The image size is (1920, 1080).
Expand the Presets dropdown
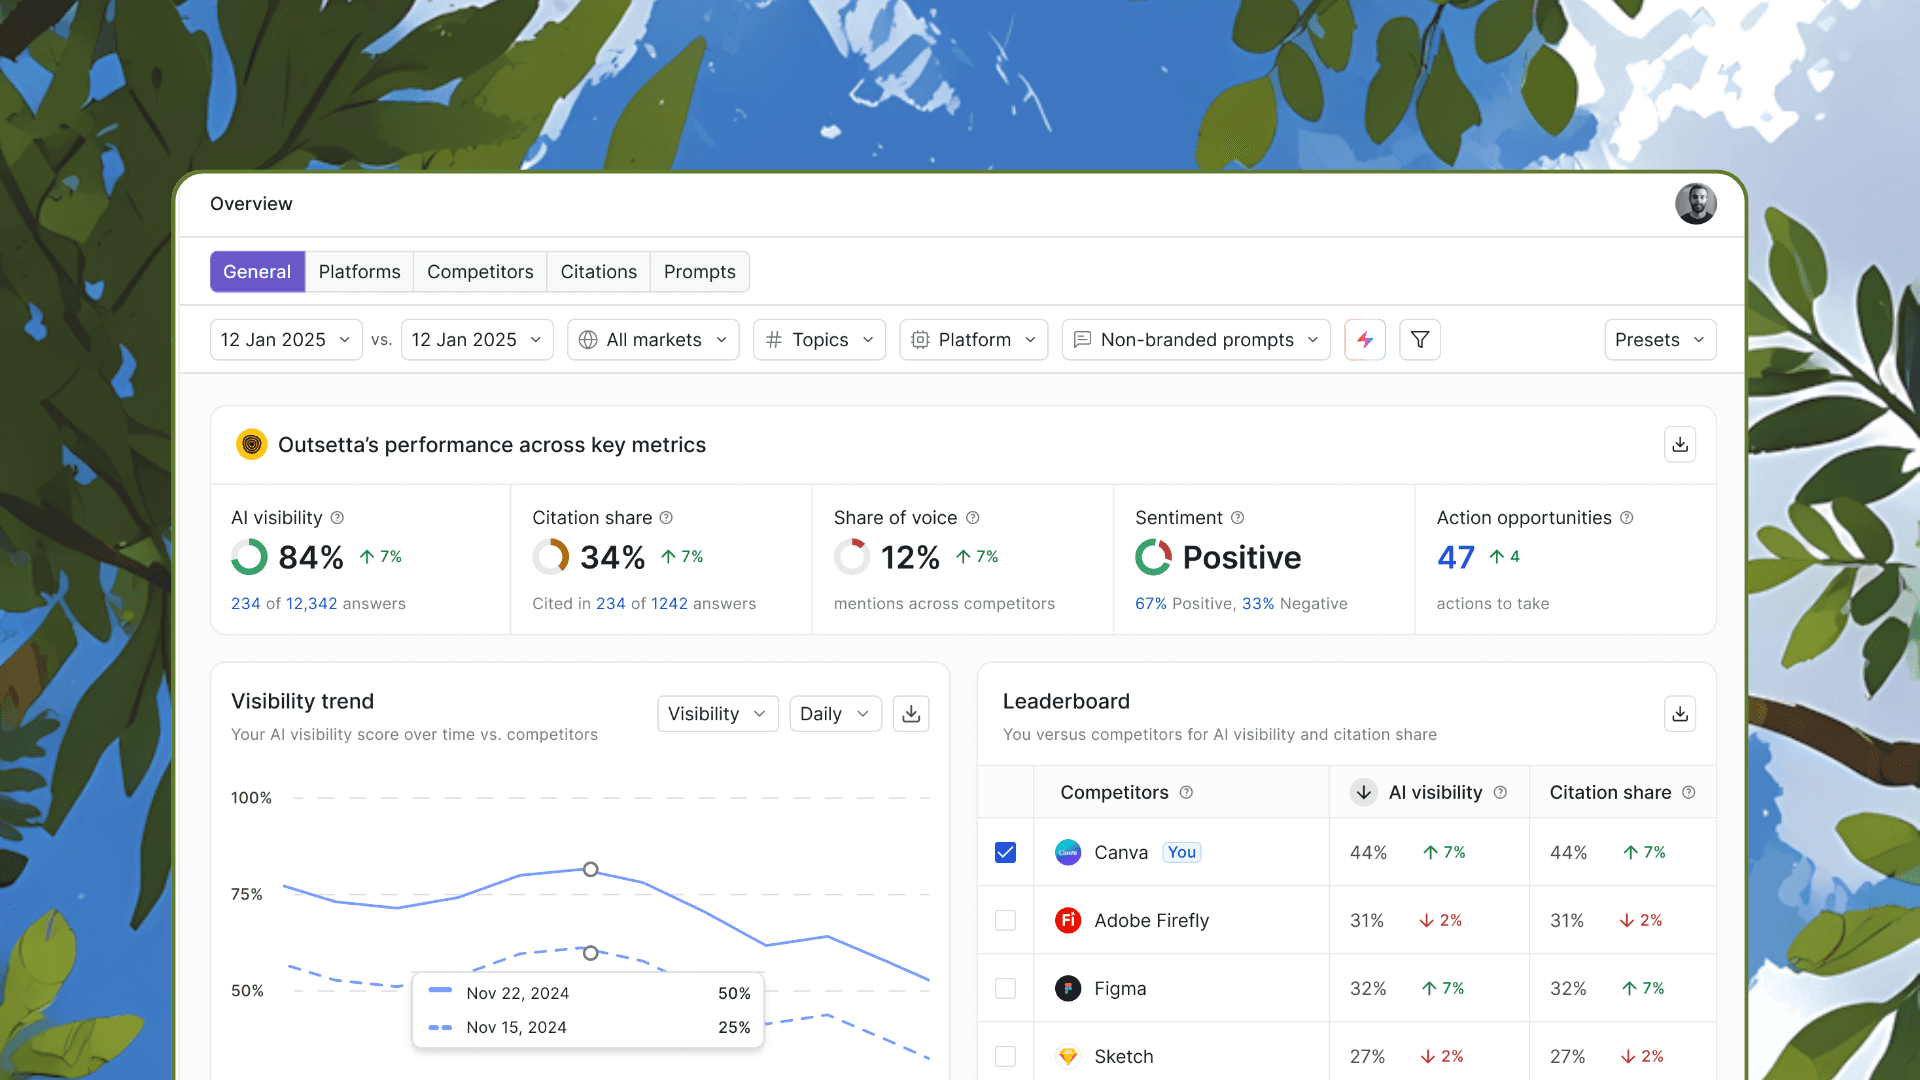(x=1659, y=340)
